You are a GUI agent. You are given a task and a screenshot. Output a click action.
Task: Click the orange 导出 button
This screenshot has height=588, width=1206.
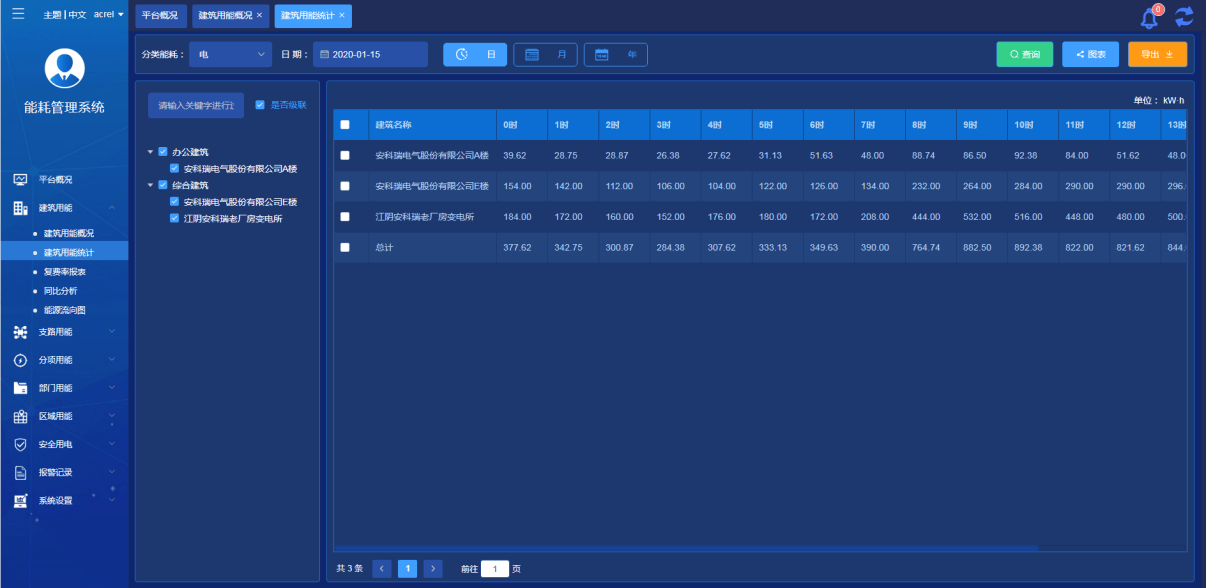[1157, 54]
